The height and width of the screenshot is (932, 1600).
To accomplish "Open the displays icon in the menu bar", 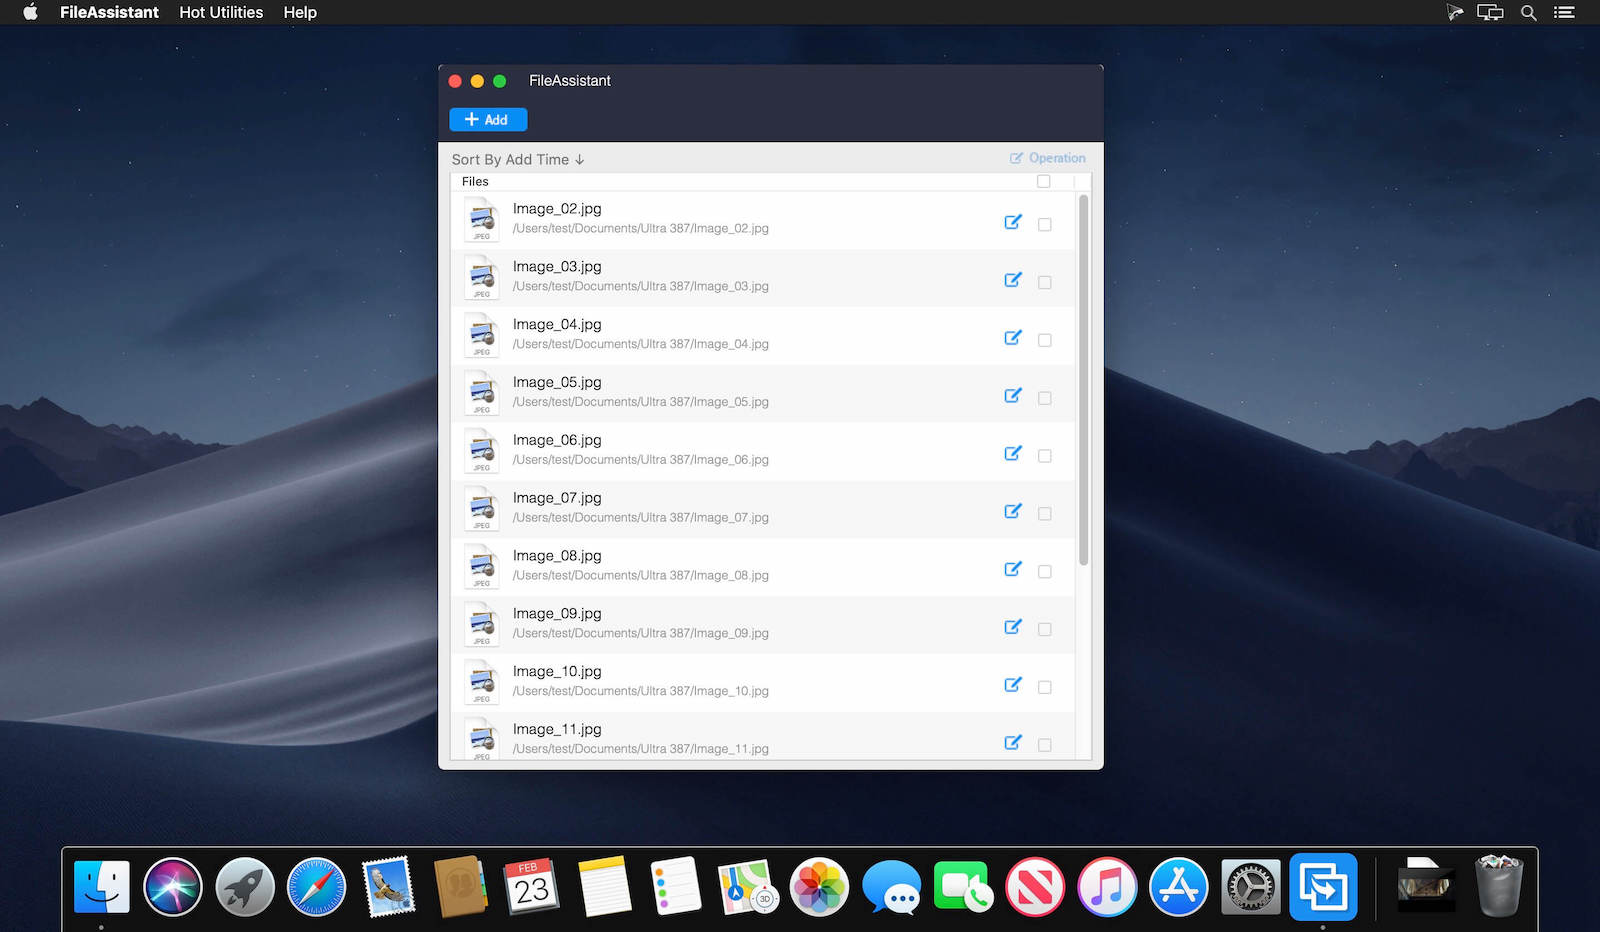I will [x=1490, y=13].
